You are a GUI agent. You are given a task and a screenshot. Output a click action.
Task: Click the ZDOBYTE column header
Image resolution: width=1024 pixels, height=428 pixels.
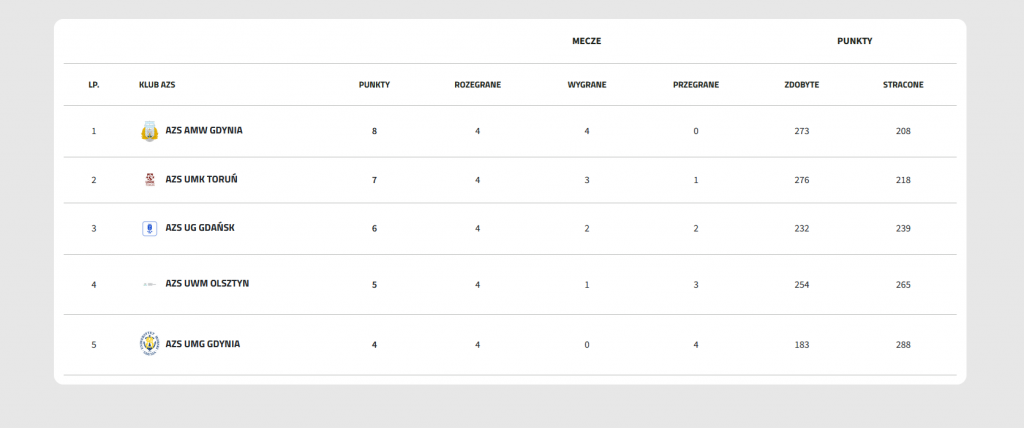802,85
